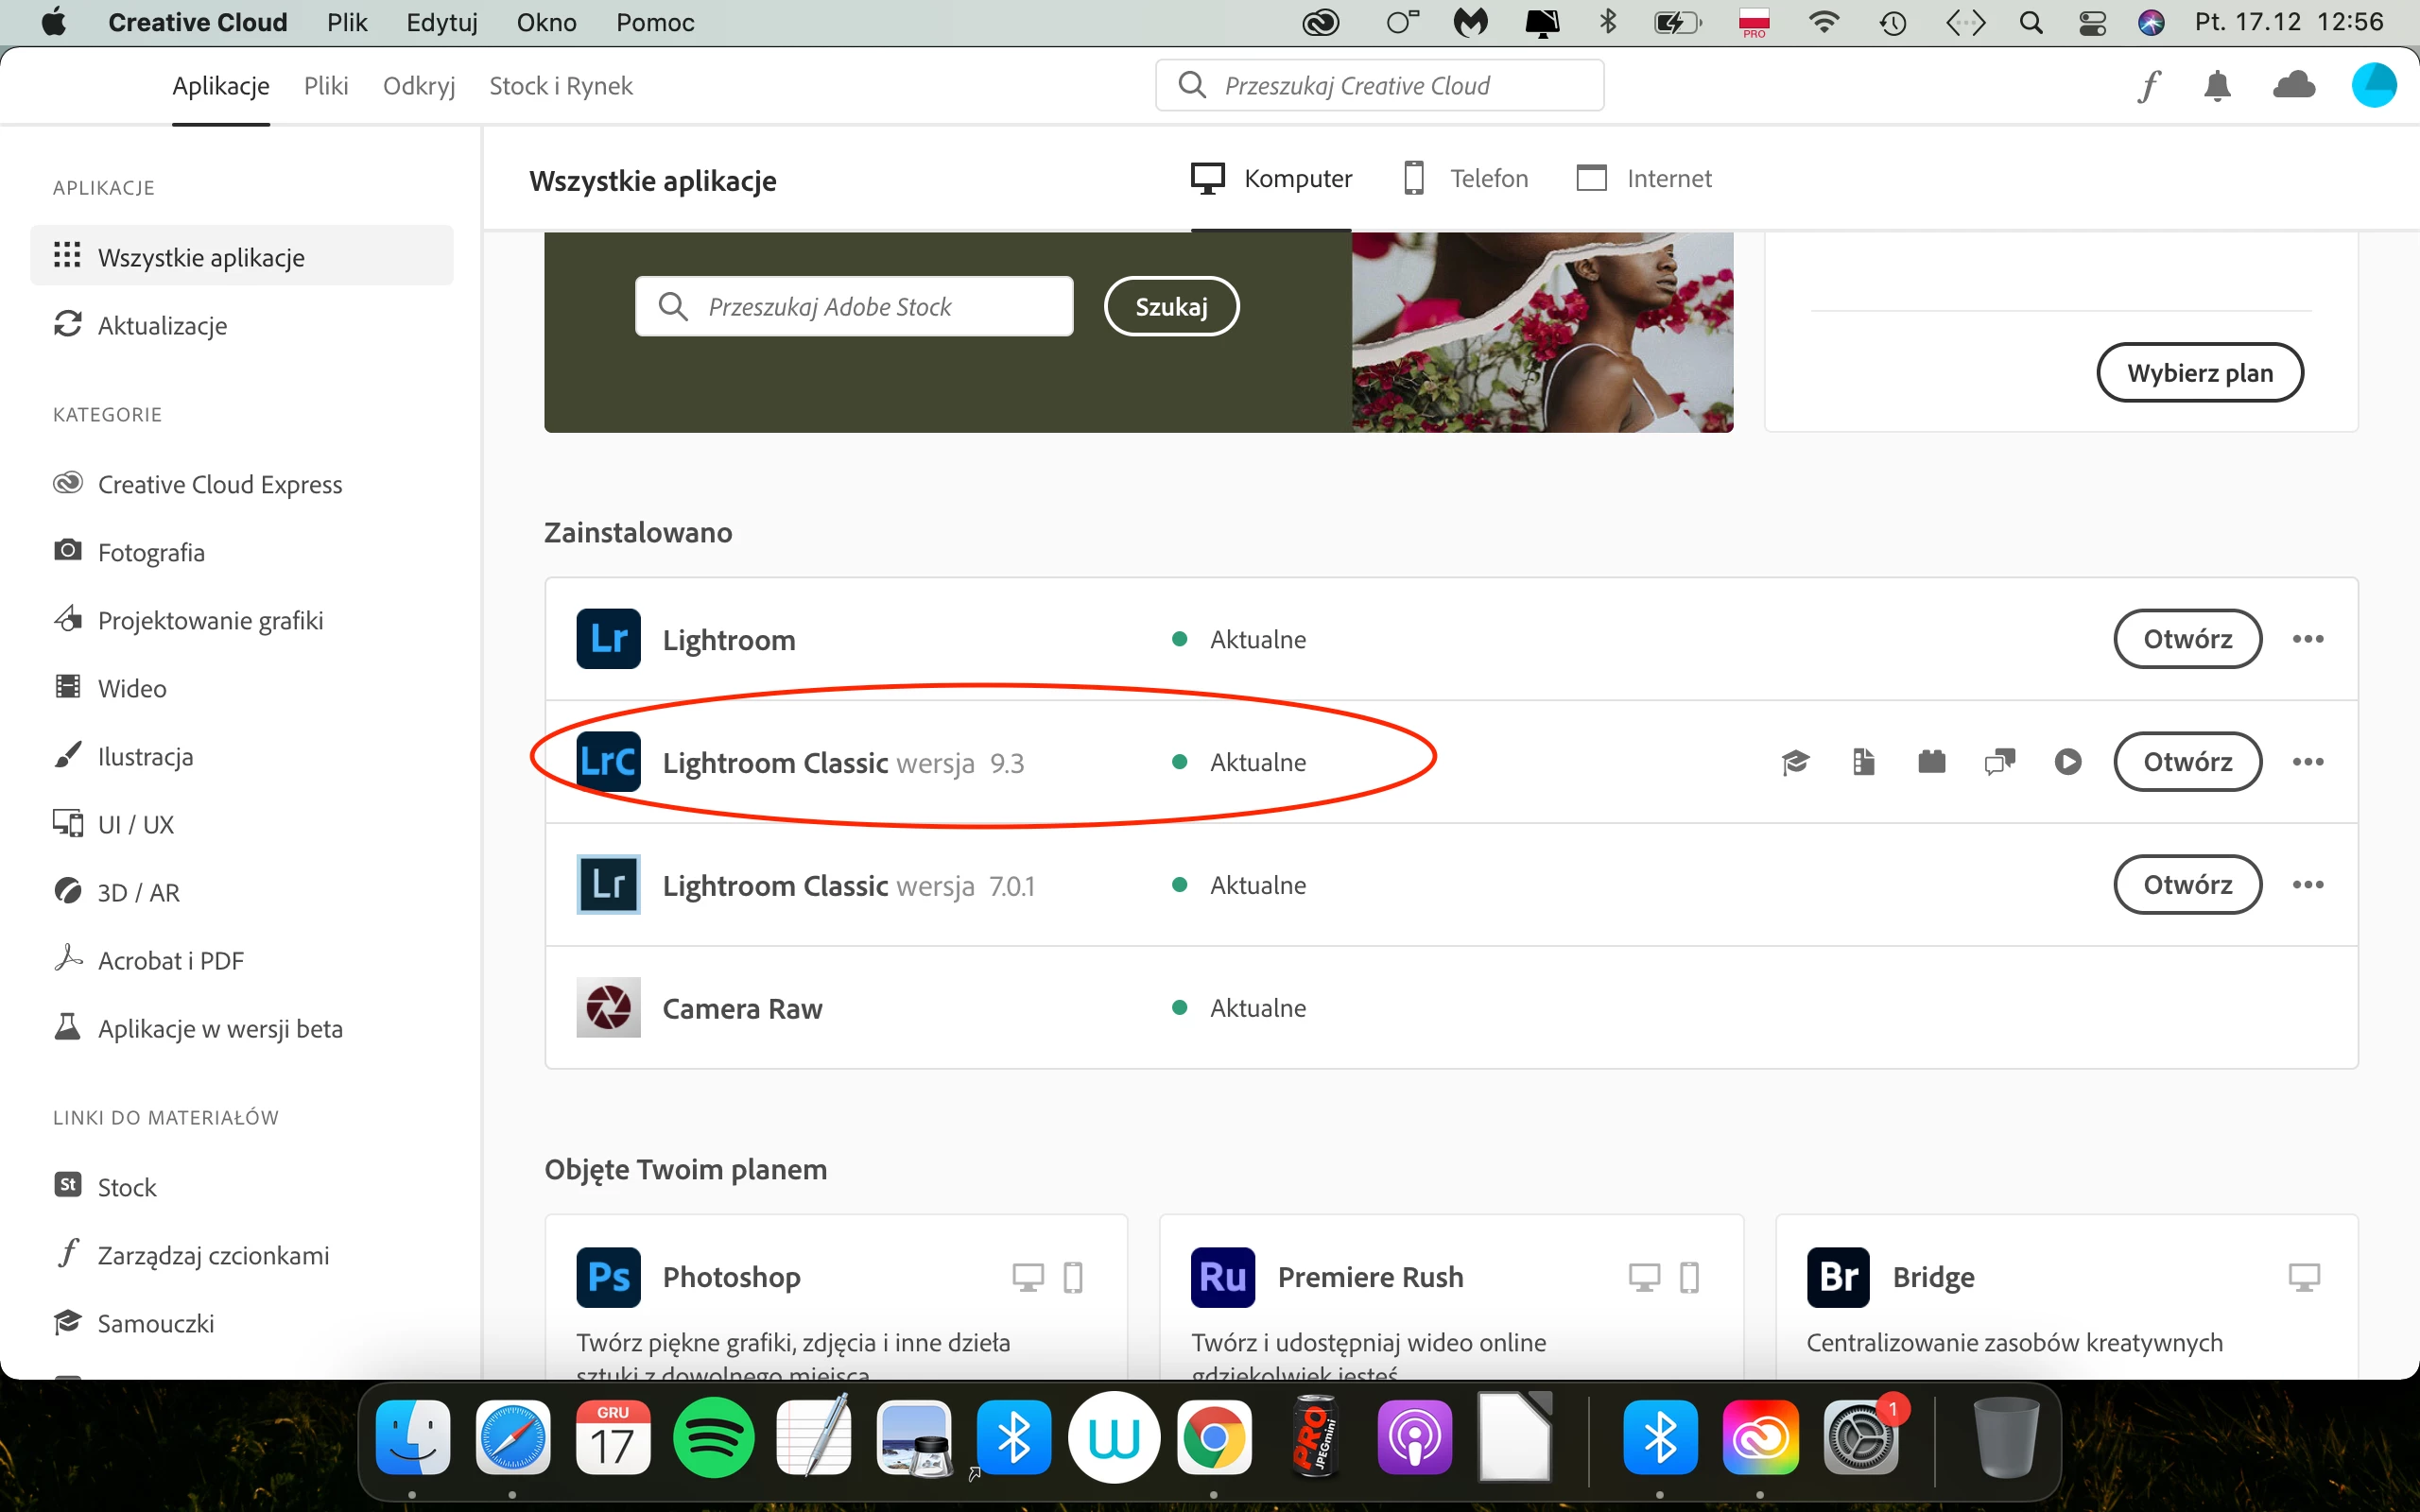The width and height of the screenshot is (2420, 1512).
Task: Click the play icon in Lightroom Classic row
Action: (x=2068, y=763)
